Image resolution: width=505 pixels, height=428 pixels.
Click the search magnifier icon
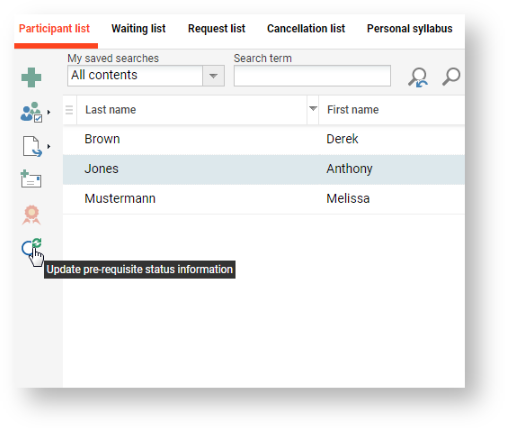451,77
